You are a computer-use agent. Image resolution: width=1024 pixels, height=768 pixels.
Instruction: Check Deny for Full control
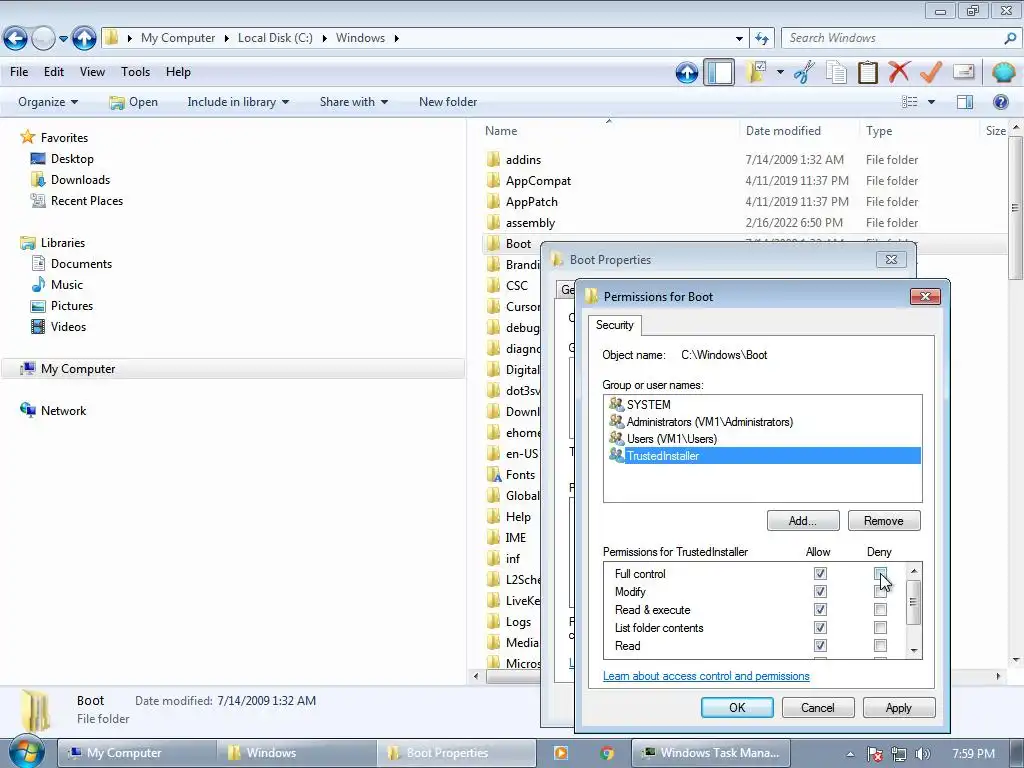pos(880,573)
